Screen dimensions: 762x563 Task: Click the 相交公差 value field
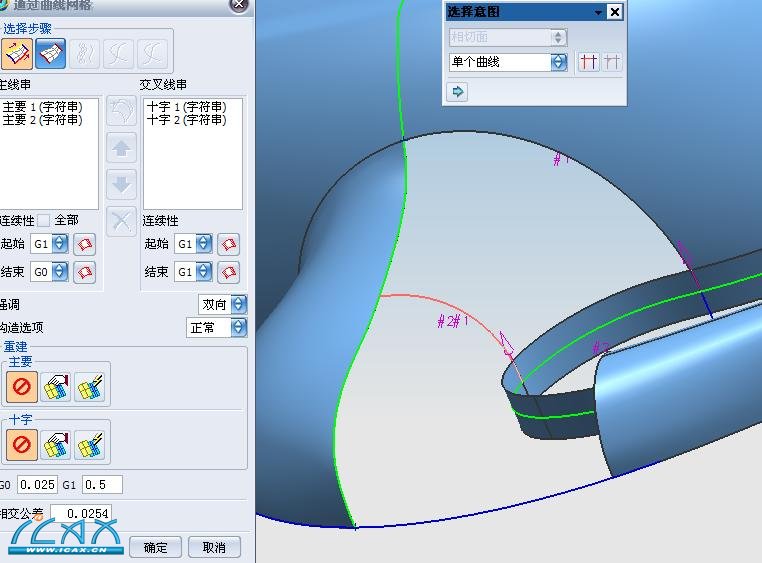80,513
